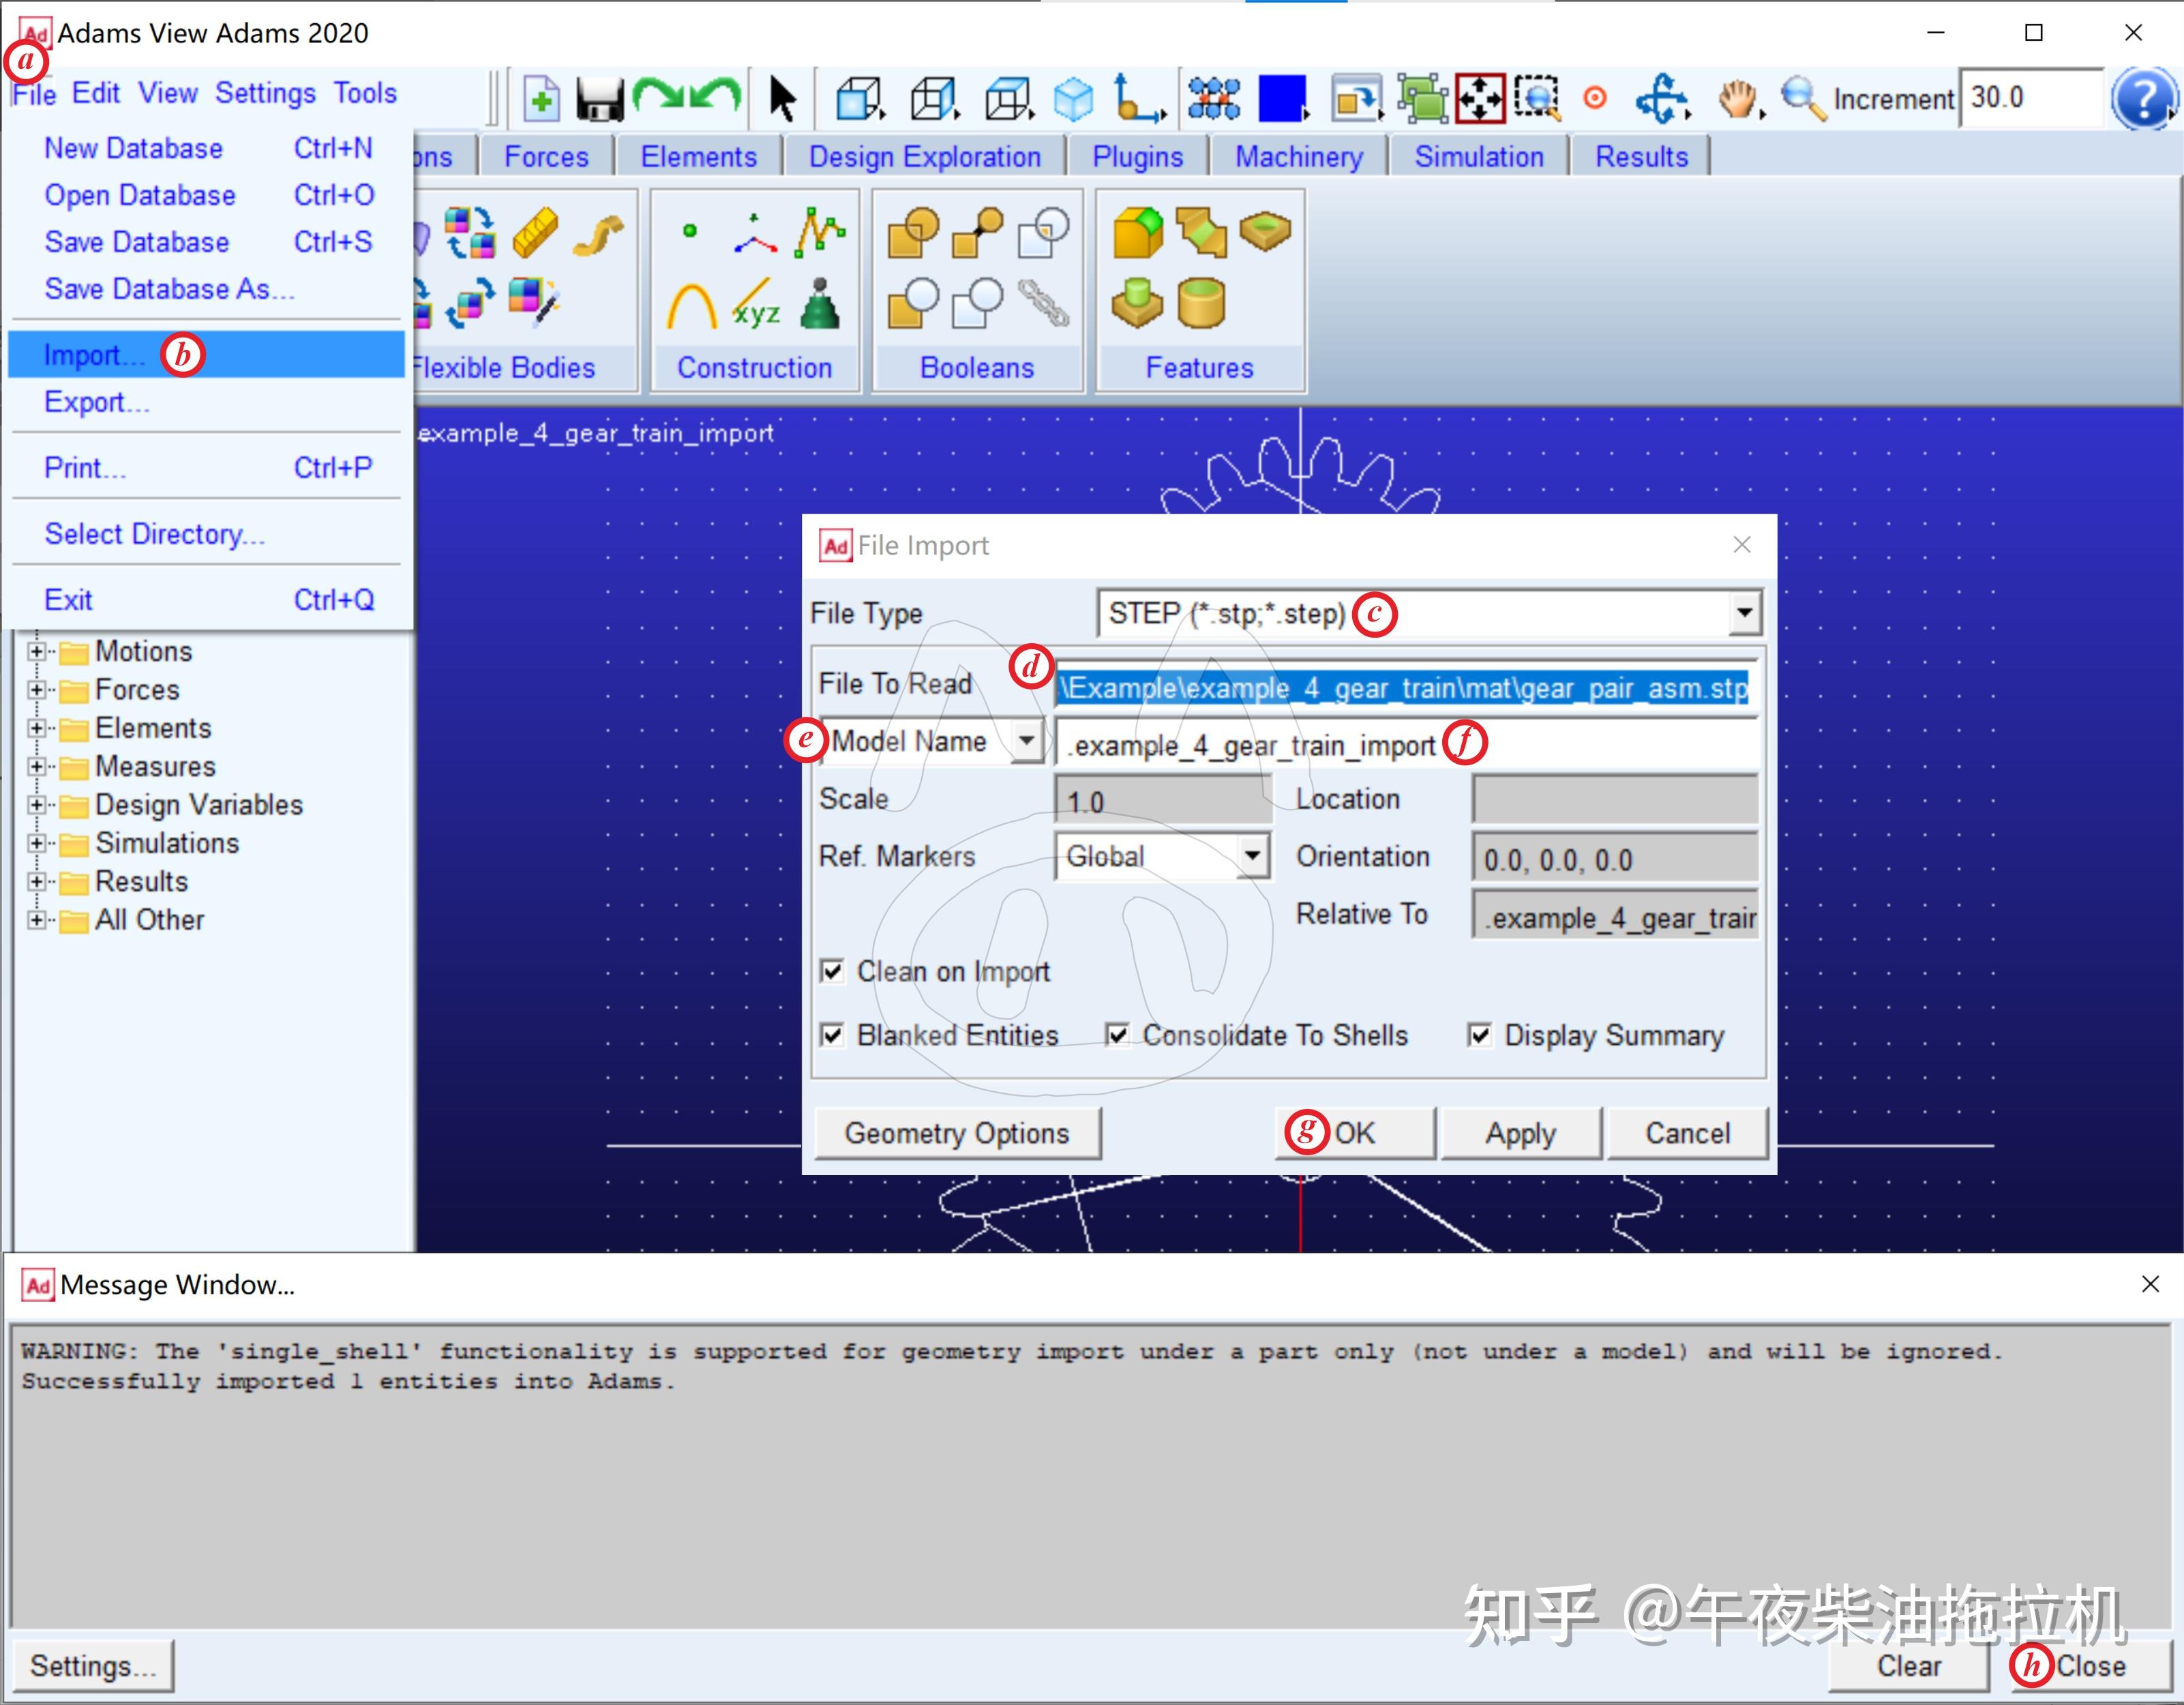The width and height of the screenshot is (2184, 1705).
Task: Toggle the working grid icon
Action: pyautogui.click(x=1214, y=99)
